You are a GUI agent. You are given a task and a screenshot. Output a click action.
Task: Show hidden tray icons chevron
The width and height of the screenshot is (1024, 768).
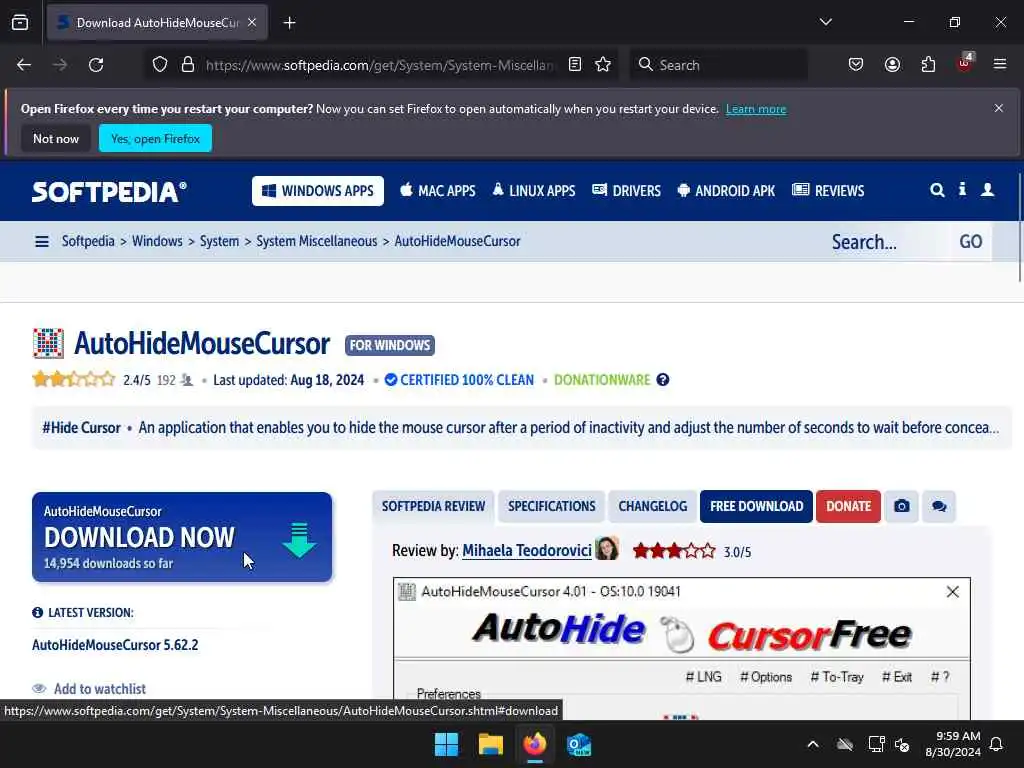(x=813, y=744)
